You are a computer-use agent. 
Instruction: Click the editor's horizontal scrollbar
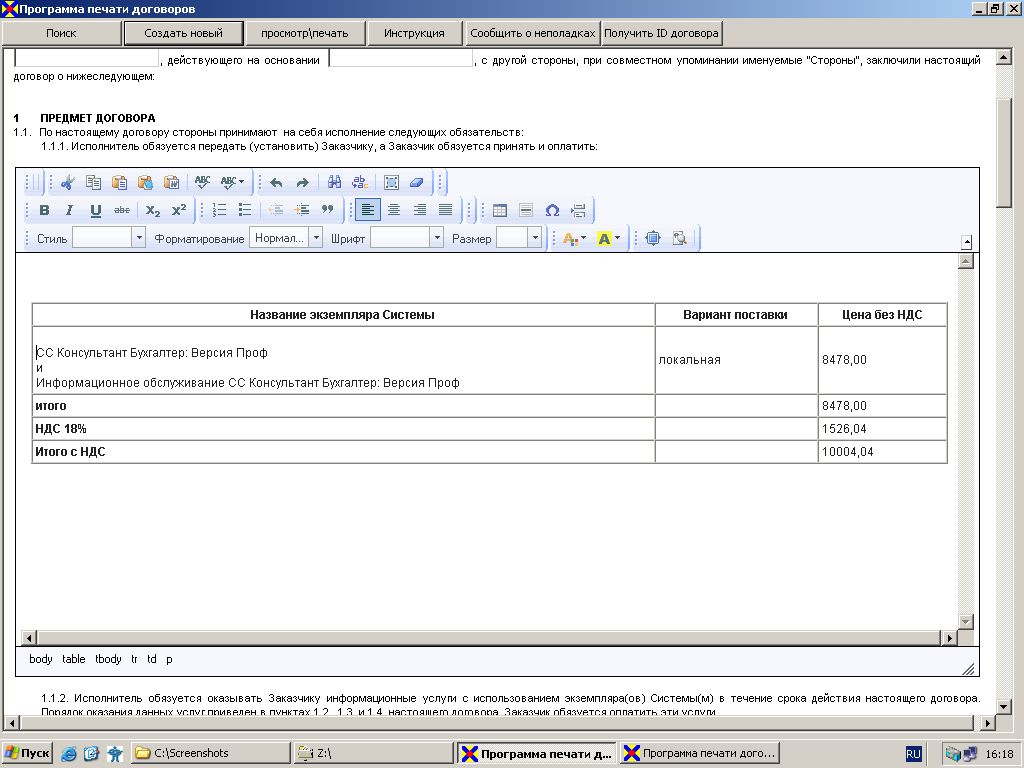click(x=488, y=637)
